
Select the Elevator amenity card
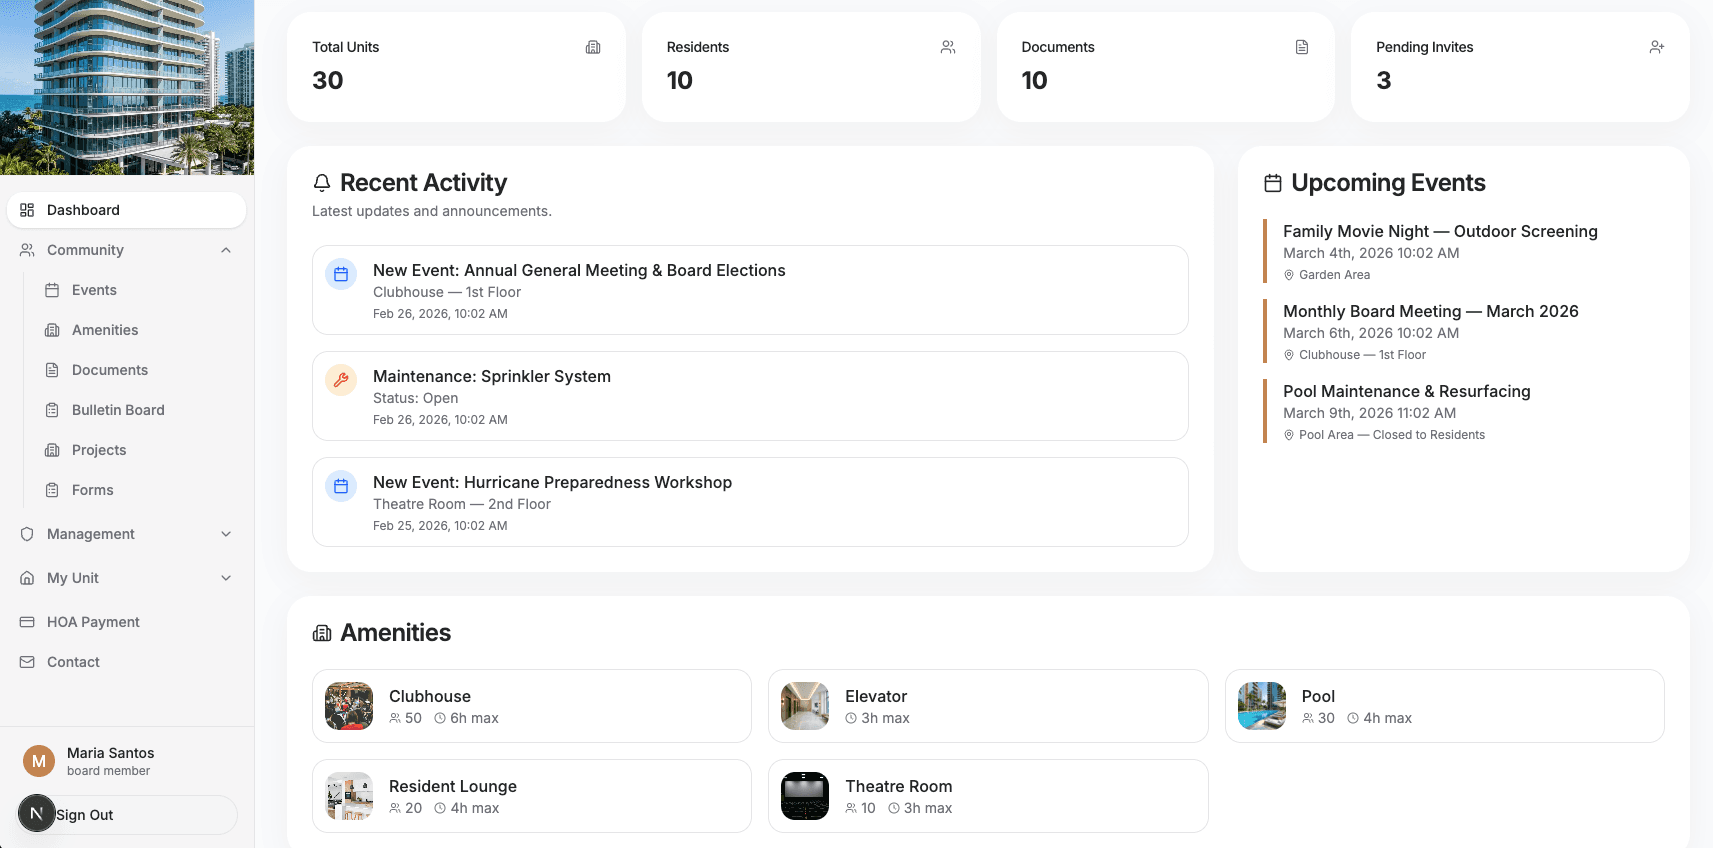coord(988,706)
